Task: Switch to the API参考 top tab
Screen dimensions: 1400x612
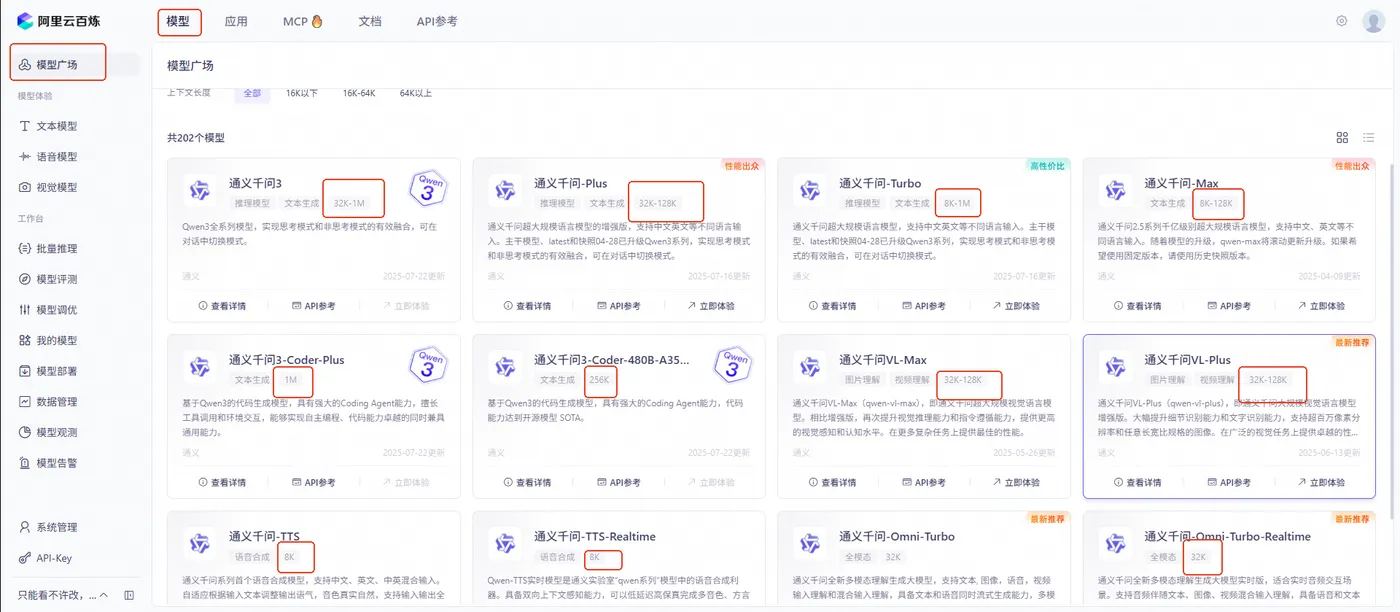Action: click(x=437, y=21)
